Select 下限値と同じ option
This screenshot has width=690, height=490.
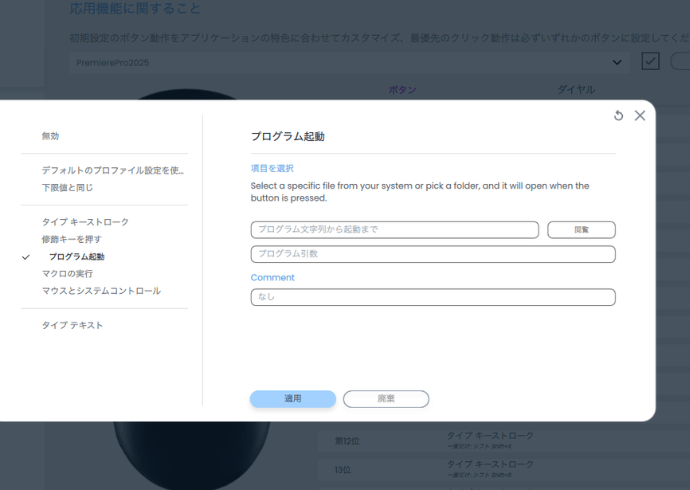tap(67, 187)
